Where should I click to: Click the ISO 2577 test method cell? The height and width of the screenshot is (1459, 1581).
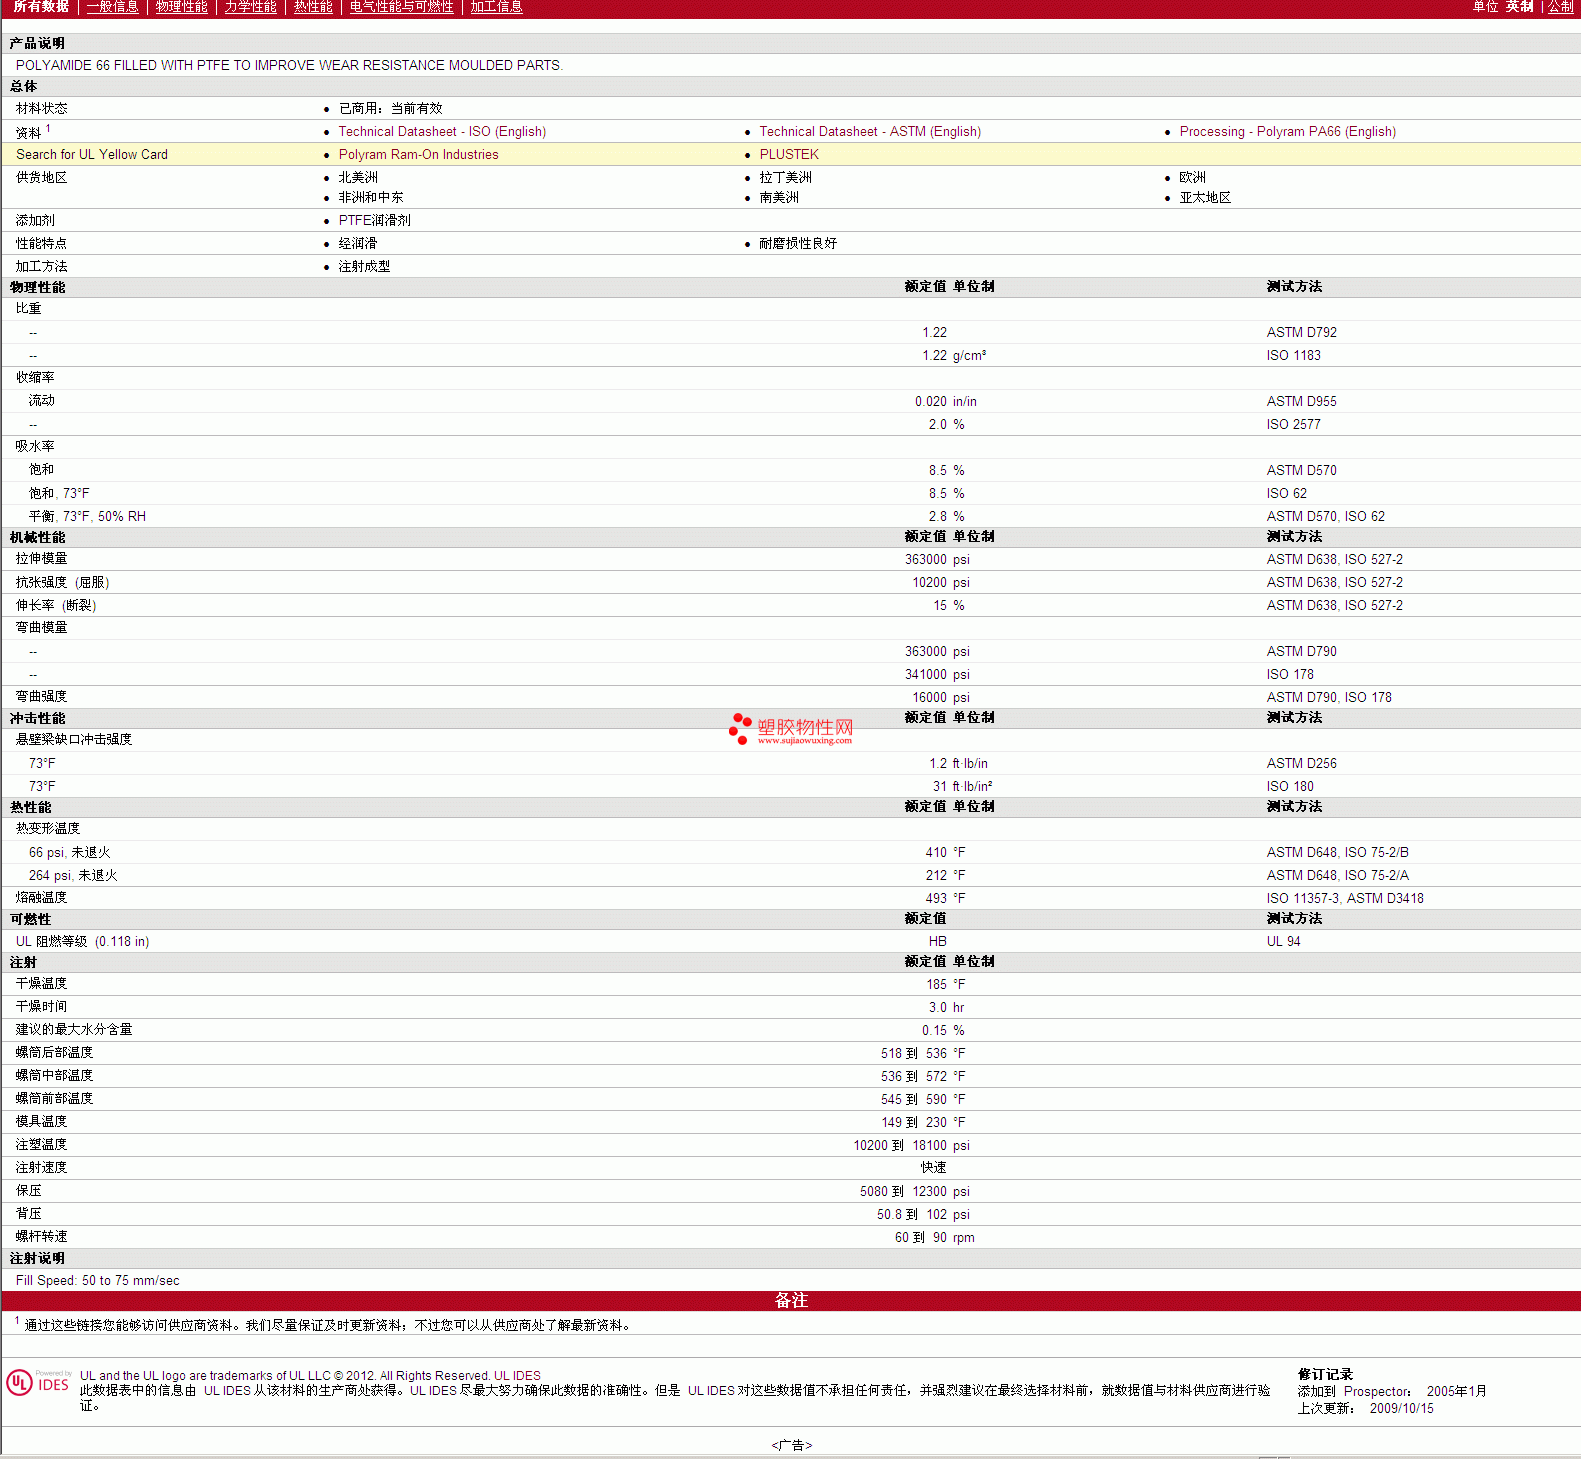[1293, 425]
